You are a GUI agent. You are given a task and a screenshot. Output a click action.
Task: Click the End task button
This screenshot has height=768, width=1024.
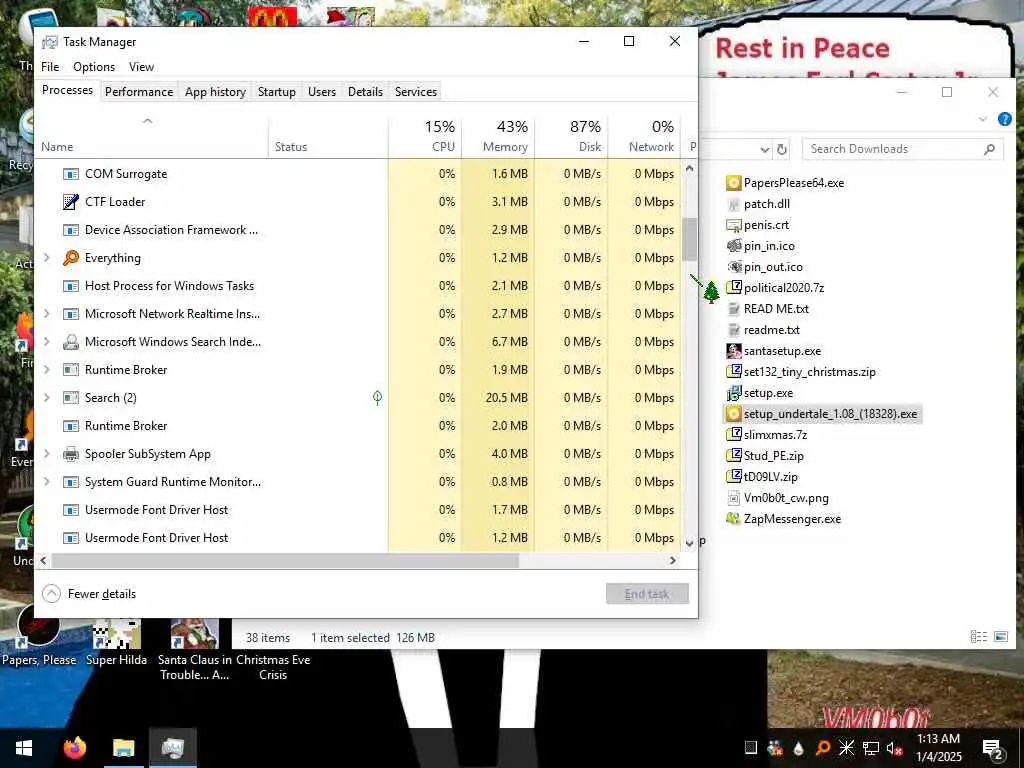point(647,594)
